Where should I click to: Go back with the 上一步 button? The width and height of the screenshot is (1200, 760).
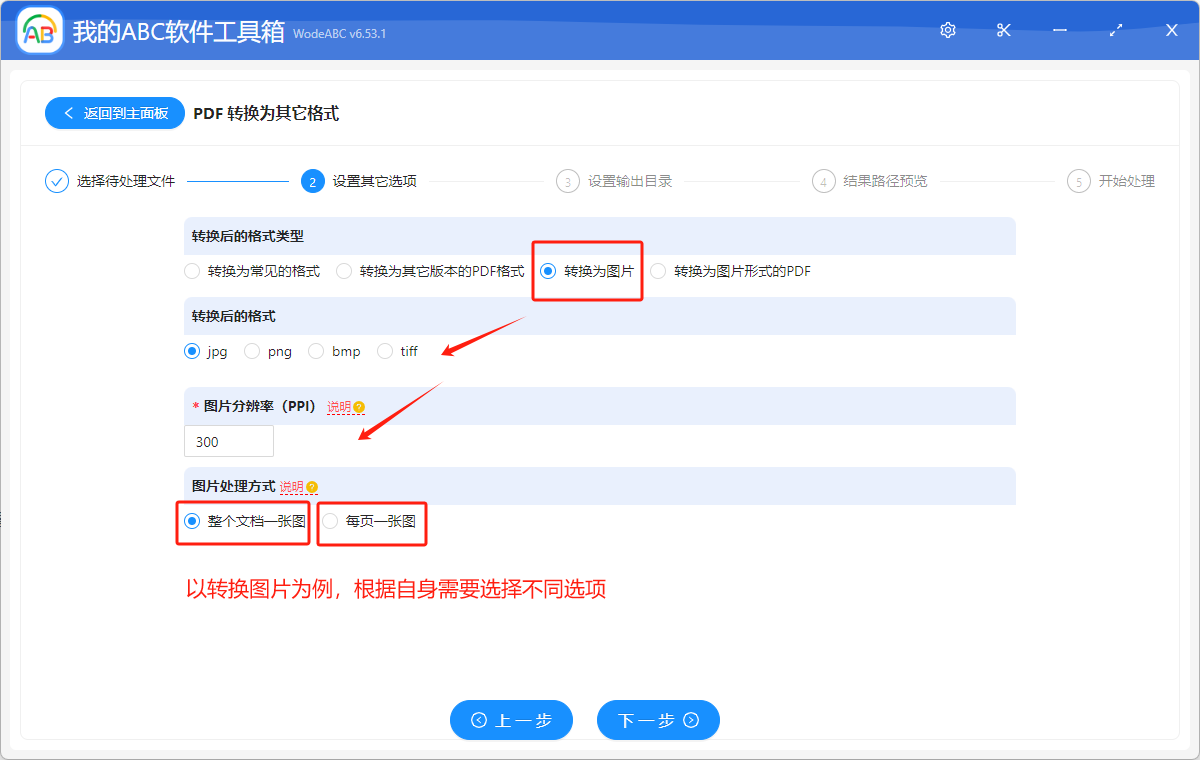tap(511, 720)
